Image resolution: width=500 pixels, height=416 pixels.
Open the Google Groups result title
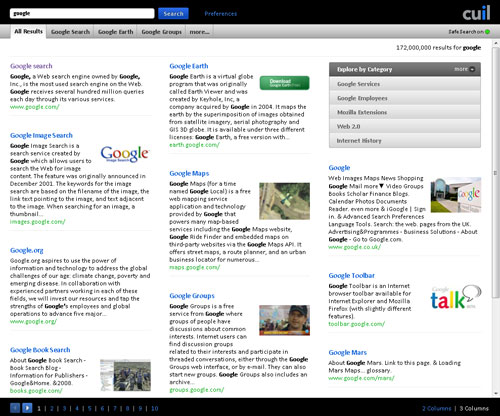point(192,296)
